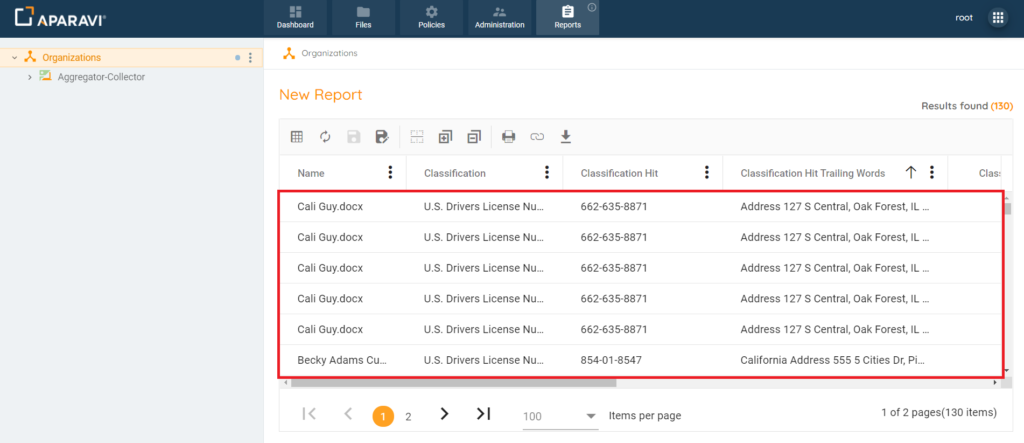Open the Dashboard tab
Screen dimensions: 1024x443
(x=295, y=18)
